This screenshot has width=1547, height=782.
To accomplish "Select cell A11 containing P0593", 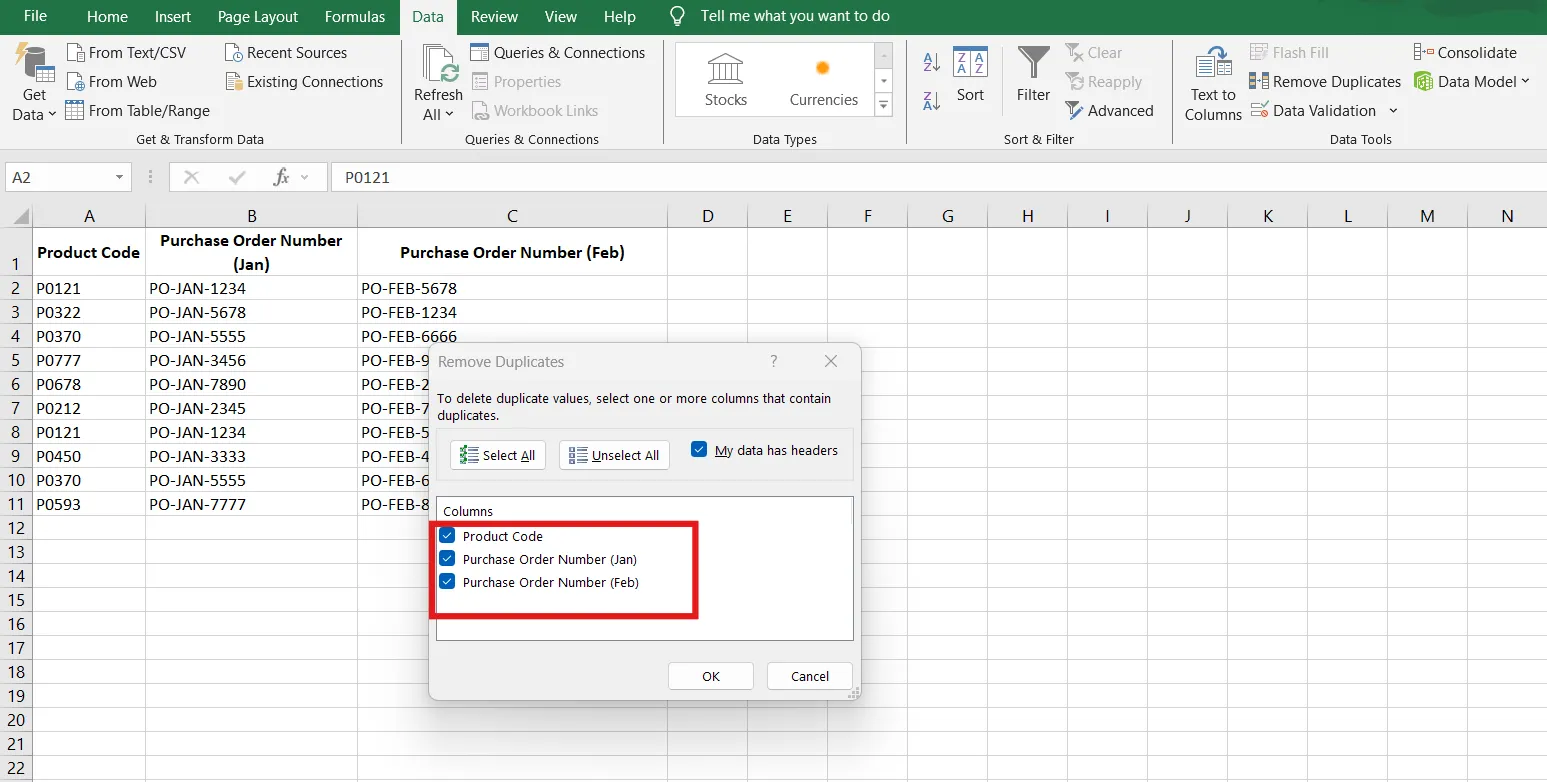I will pos(89,504).
